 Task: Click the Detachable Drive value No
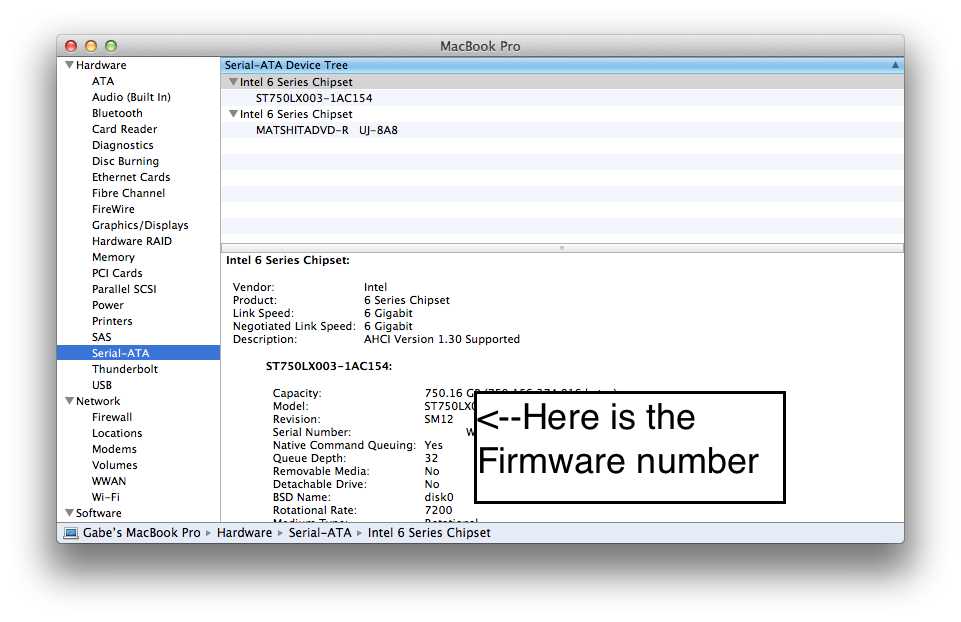point(431,484)
